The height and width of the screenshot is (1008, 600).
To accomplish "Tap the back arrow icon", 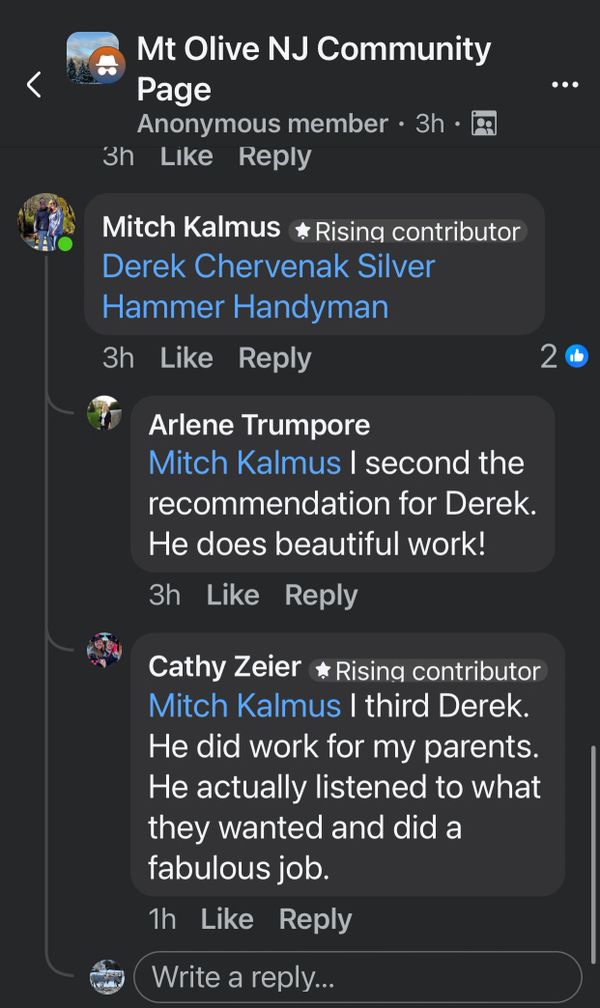I will [34, 84].
